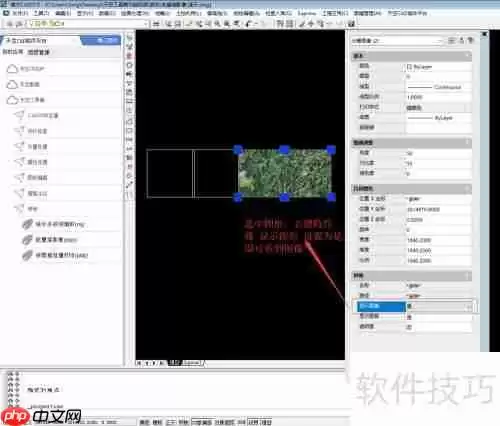The width and height of the screenshot is (500, 426).
Task: Open the layer dropdown arrow in top toolbar
Action: (x=145, y=24)
